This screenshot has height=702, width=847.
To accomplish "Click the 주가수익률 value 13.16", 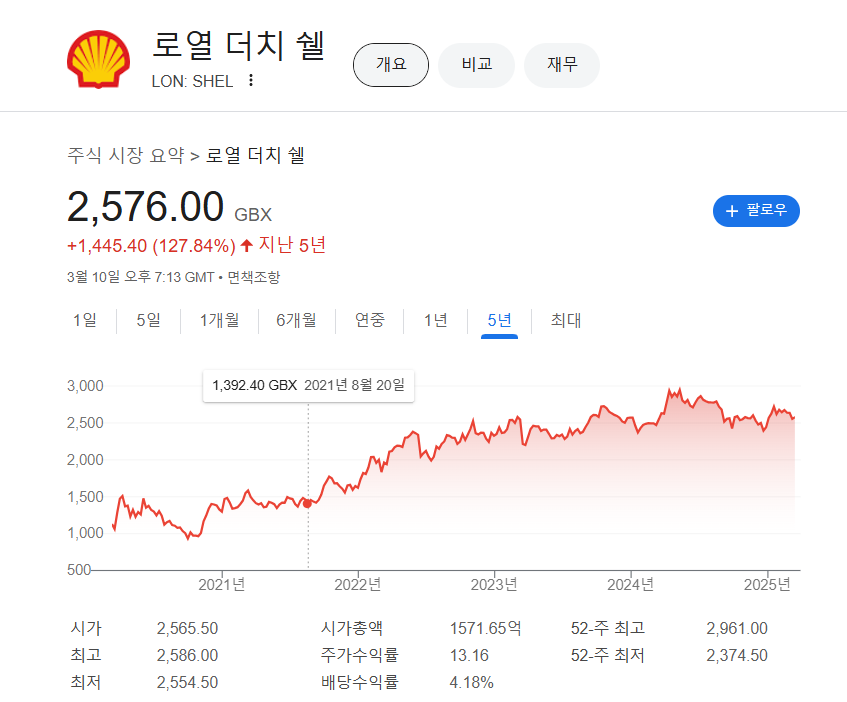I will coord(469,656).
